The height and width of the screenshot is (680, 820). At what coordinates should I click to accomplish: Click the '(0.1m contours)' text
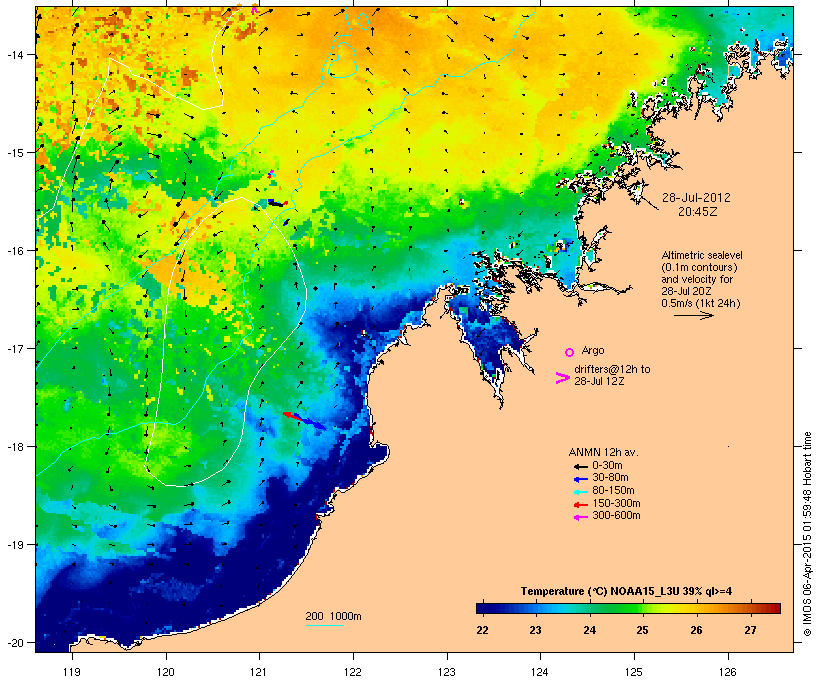(x=699, y=267)
